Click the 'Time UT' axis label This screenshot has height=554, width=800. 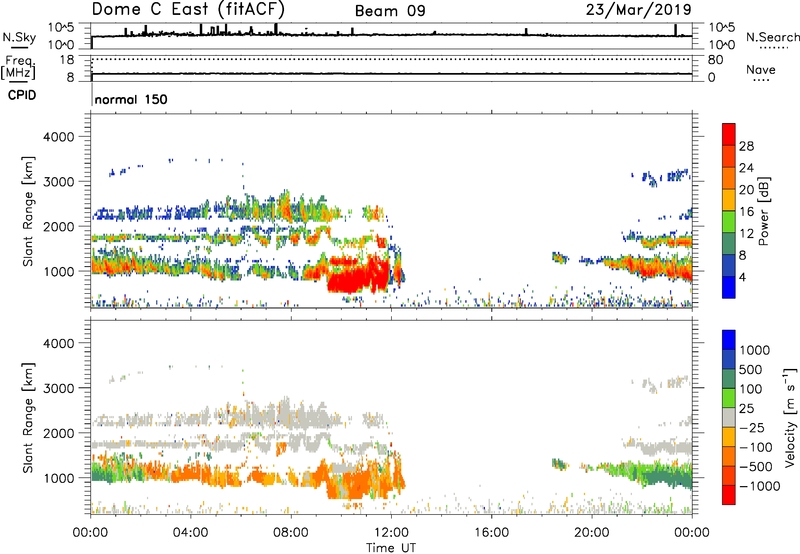391,548
